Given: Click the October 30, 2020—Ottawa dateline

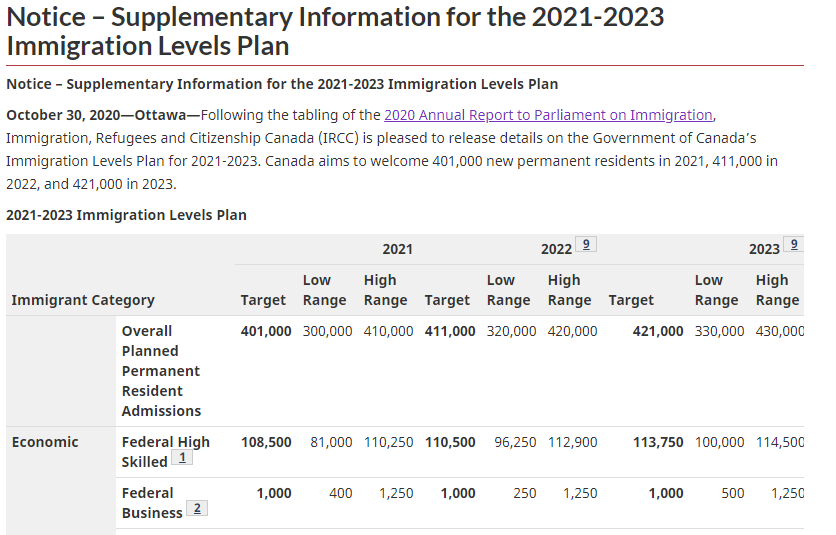Looking at the screenshot, I should pos(103,115).
